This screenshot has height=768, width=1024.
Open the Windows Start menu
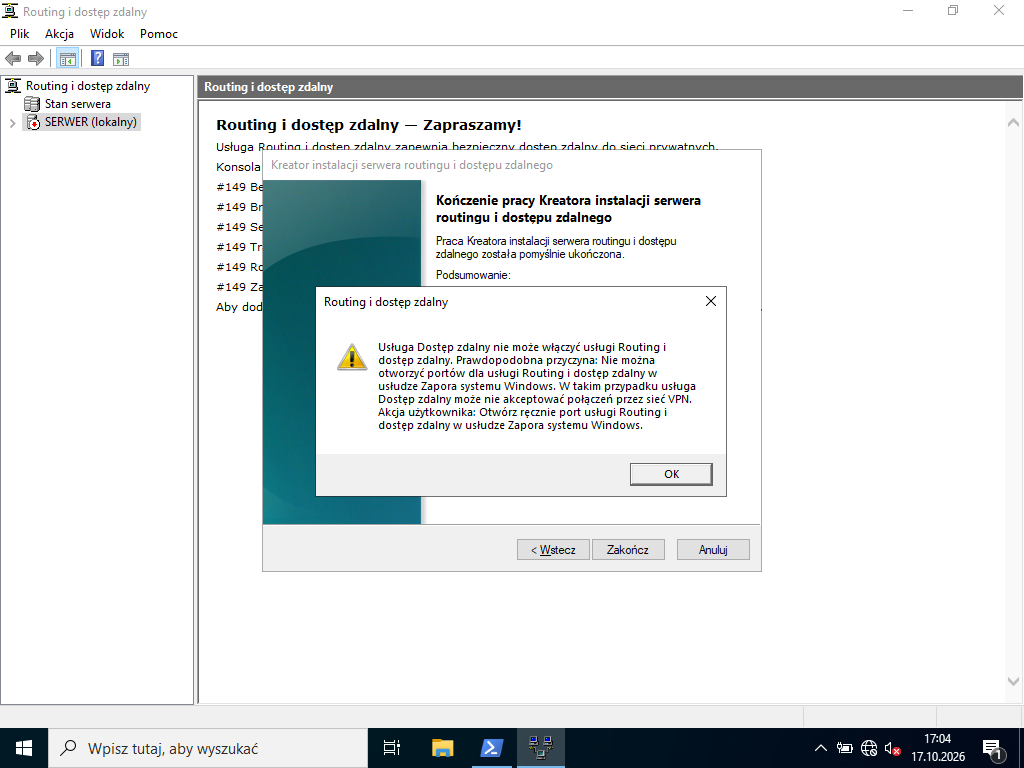pyautogui.click(x=24, y=748)
